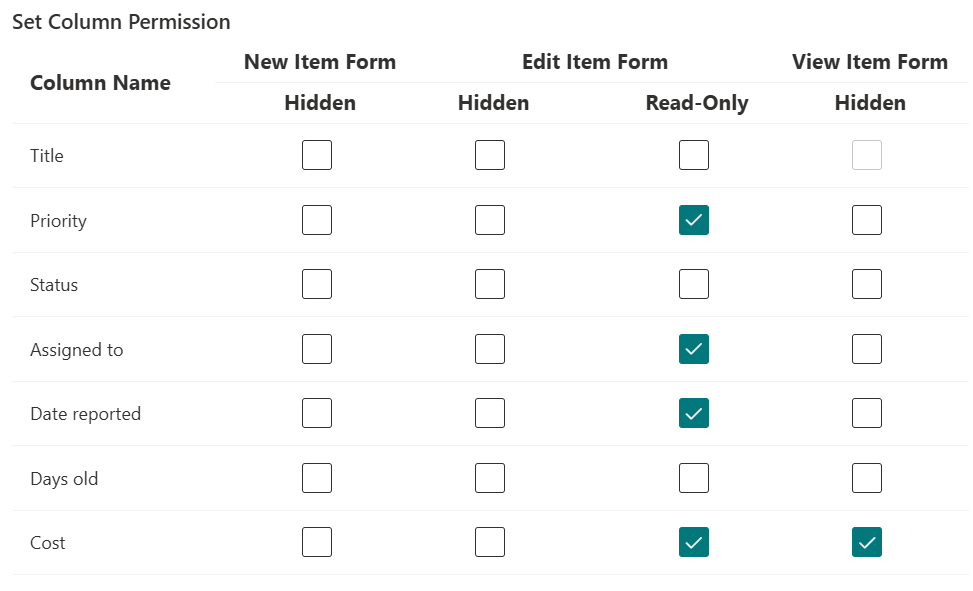973x591 pixels.
Task: Enable Status Read-Only in Edit Item Form
Action: coord(694,284)
